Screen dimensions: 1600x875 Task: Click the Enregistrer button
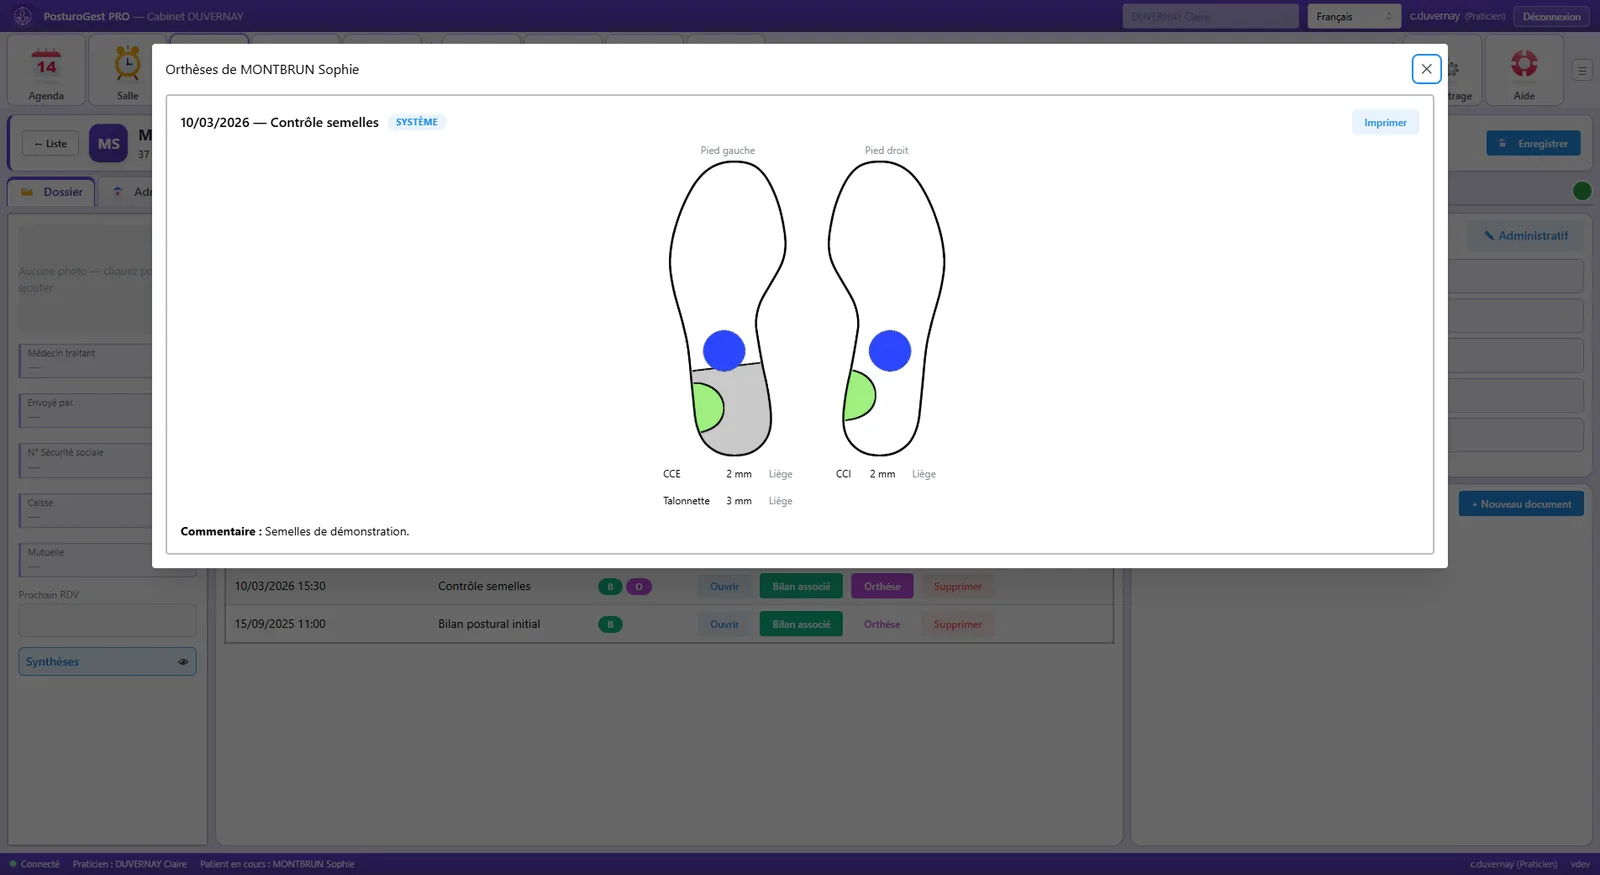tap(1533, 144)
